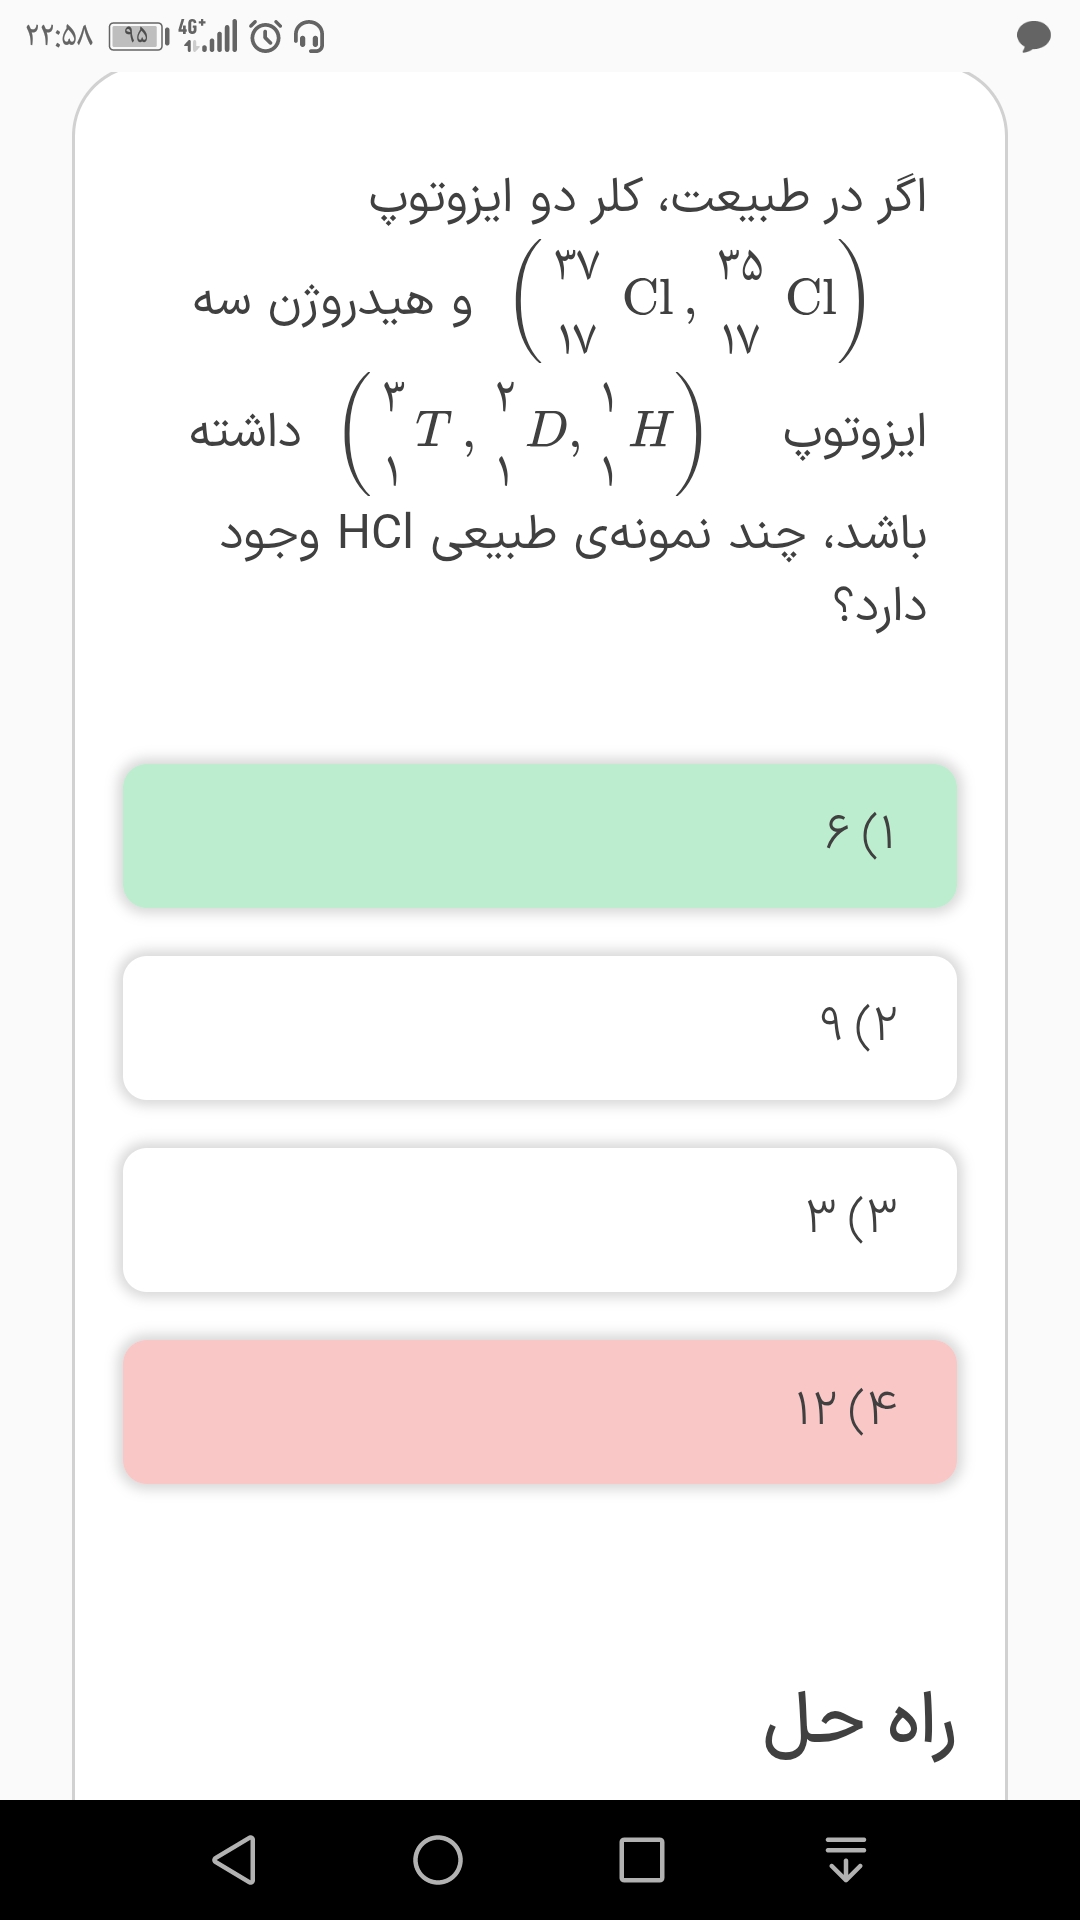Tap the status bar clock time

(x=59, y=38)
